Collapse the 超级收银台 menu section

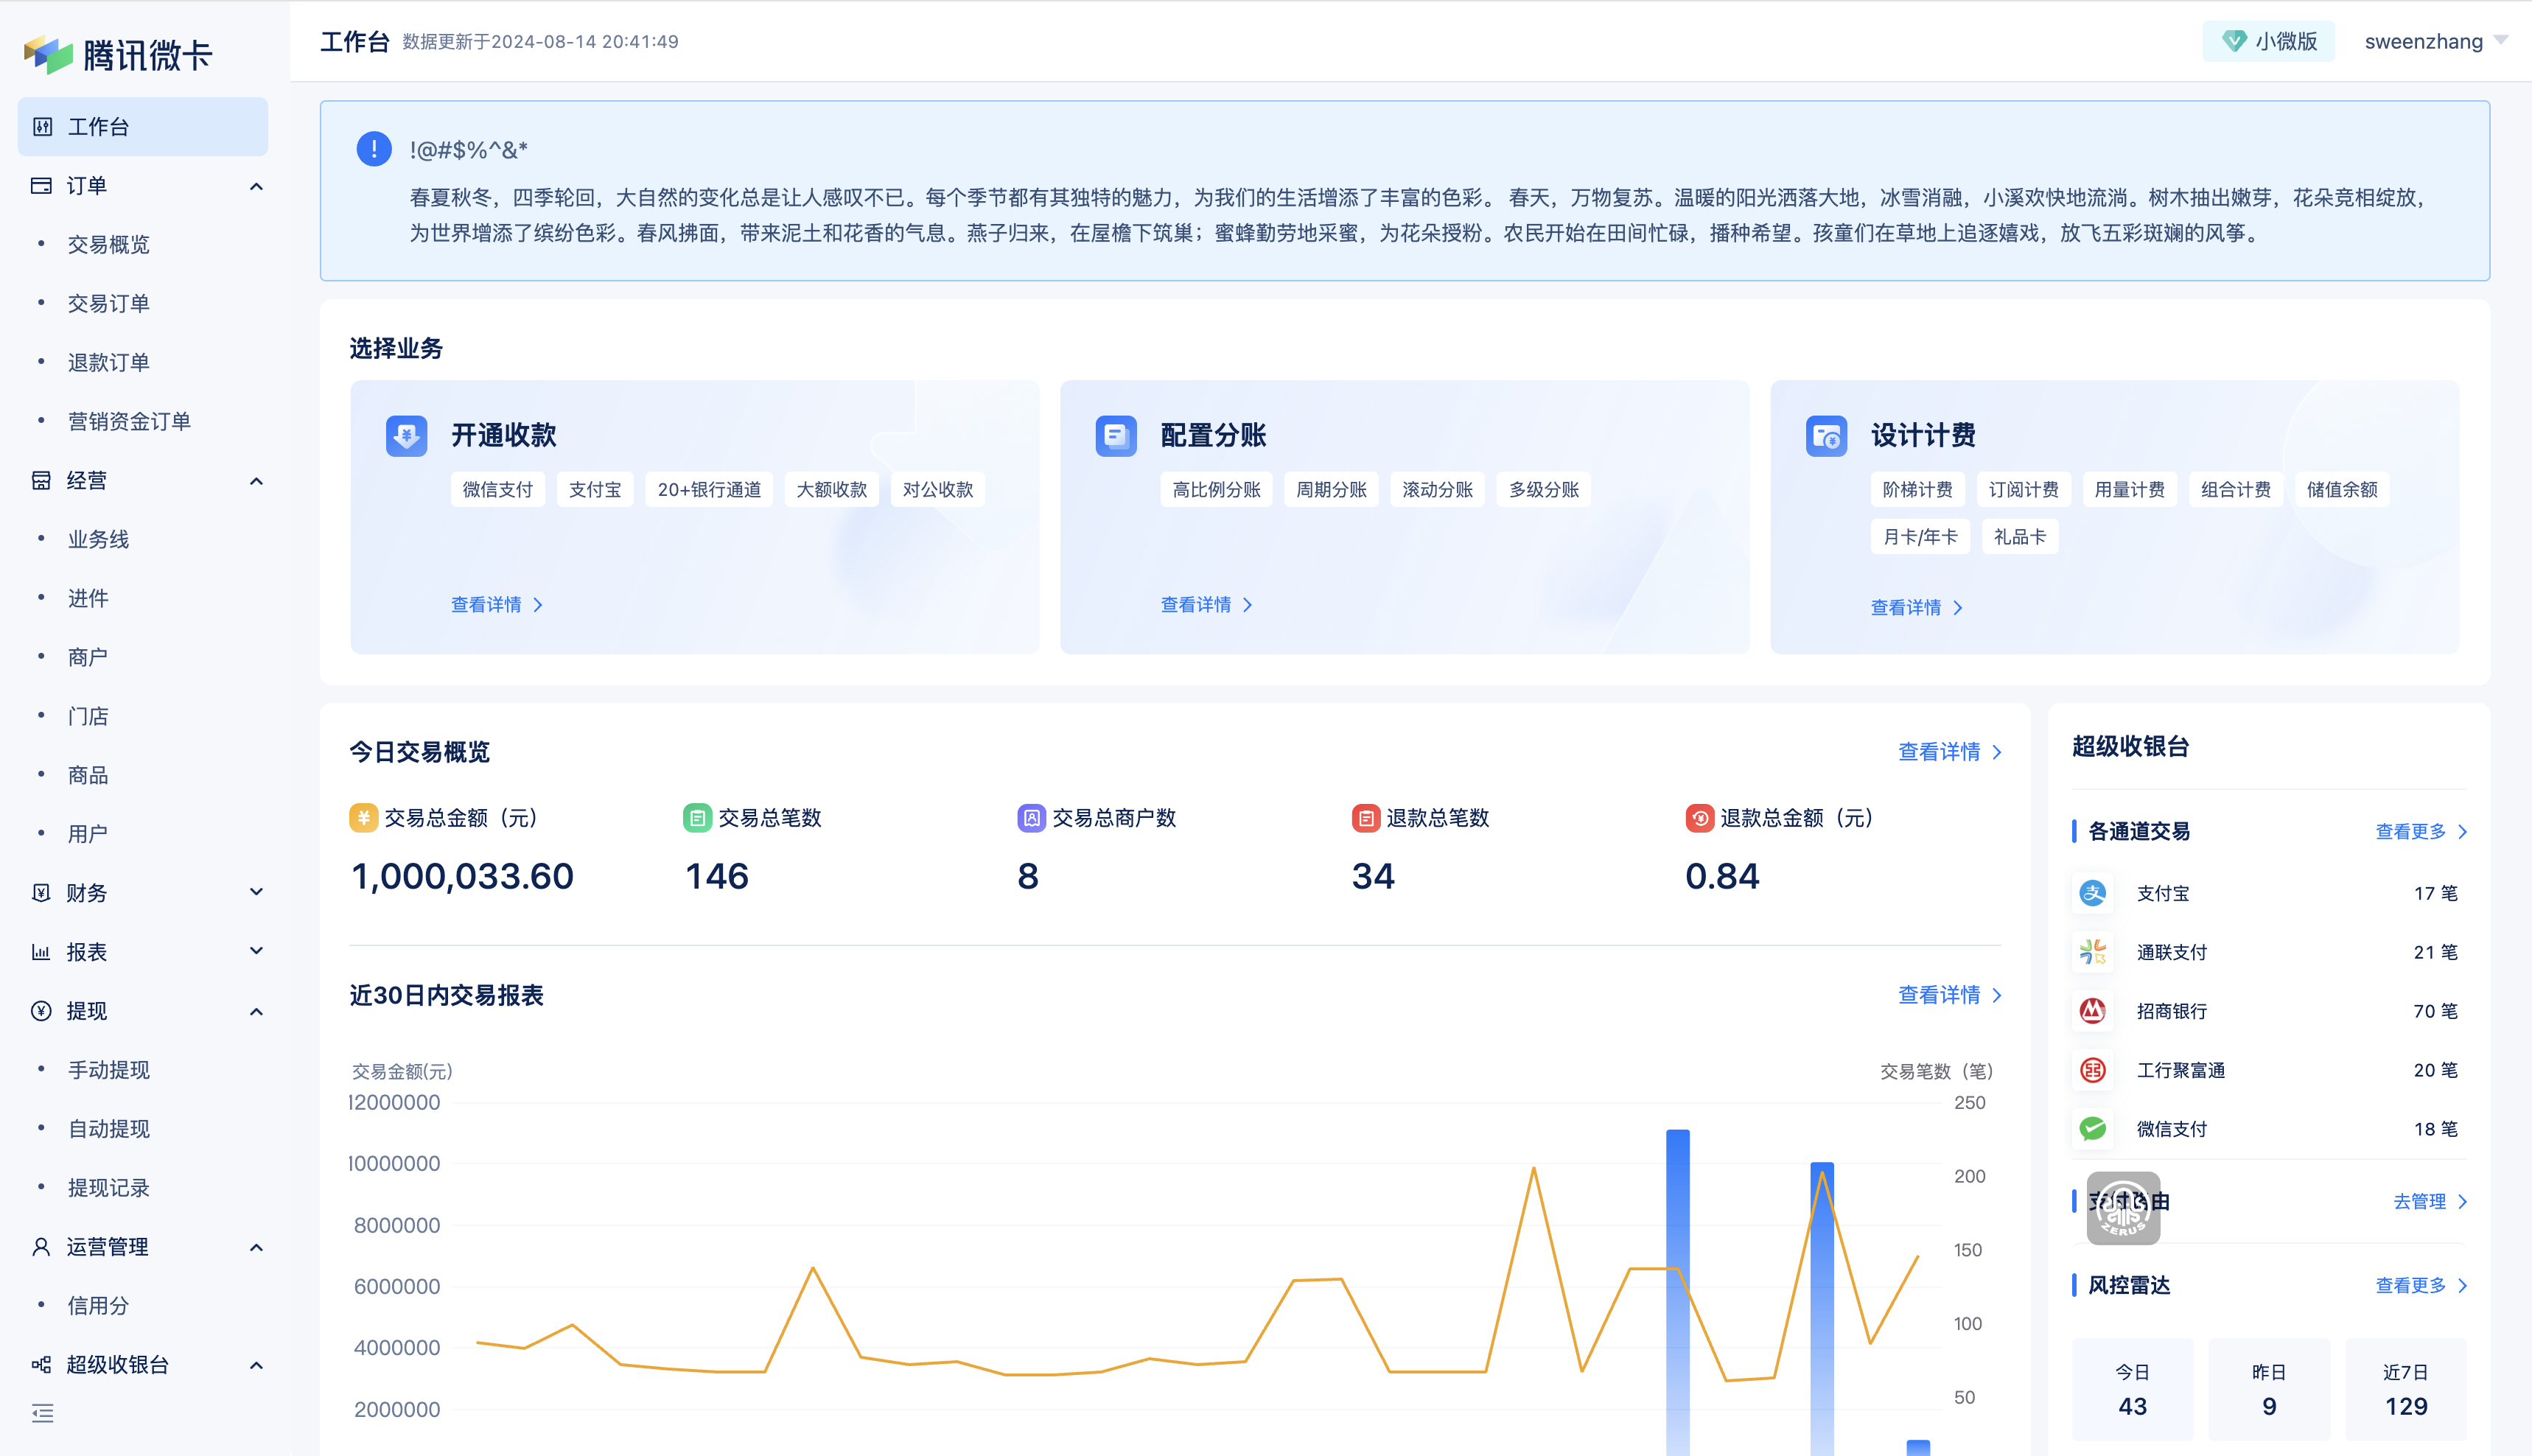coord(256,1365)
